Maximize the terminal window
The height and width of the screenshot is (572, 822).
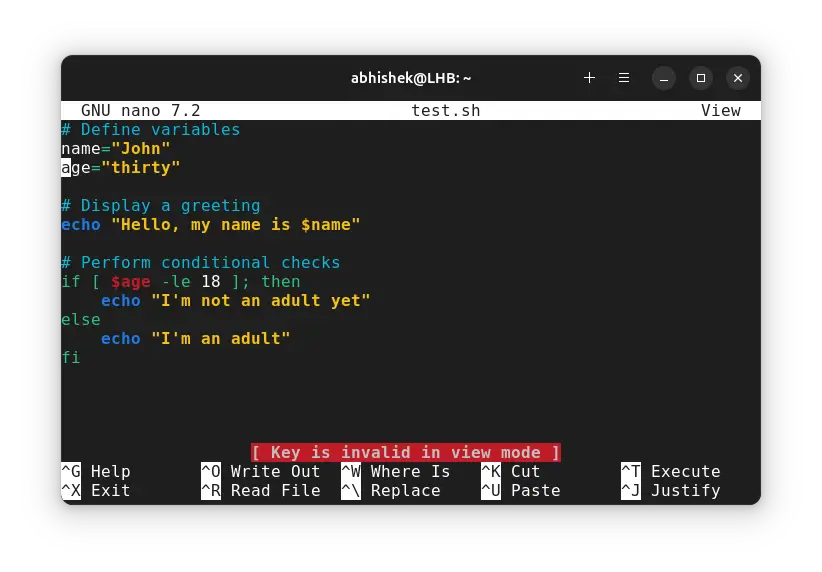701,77
